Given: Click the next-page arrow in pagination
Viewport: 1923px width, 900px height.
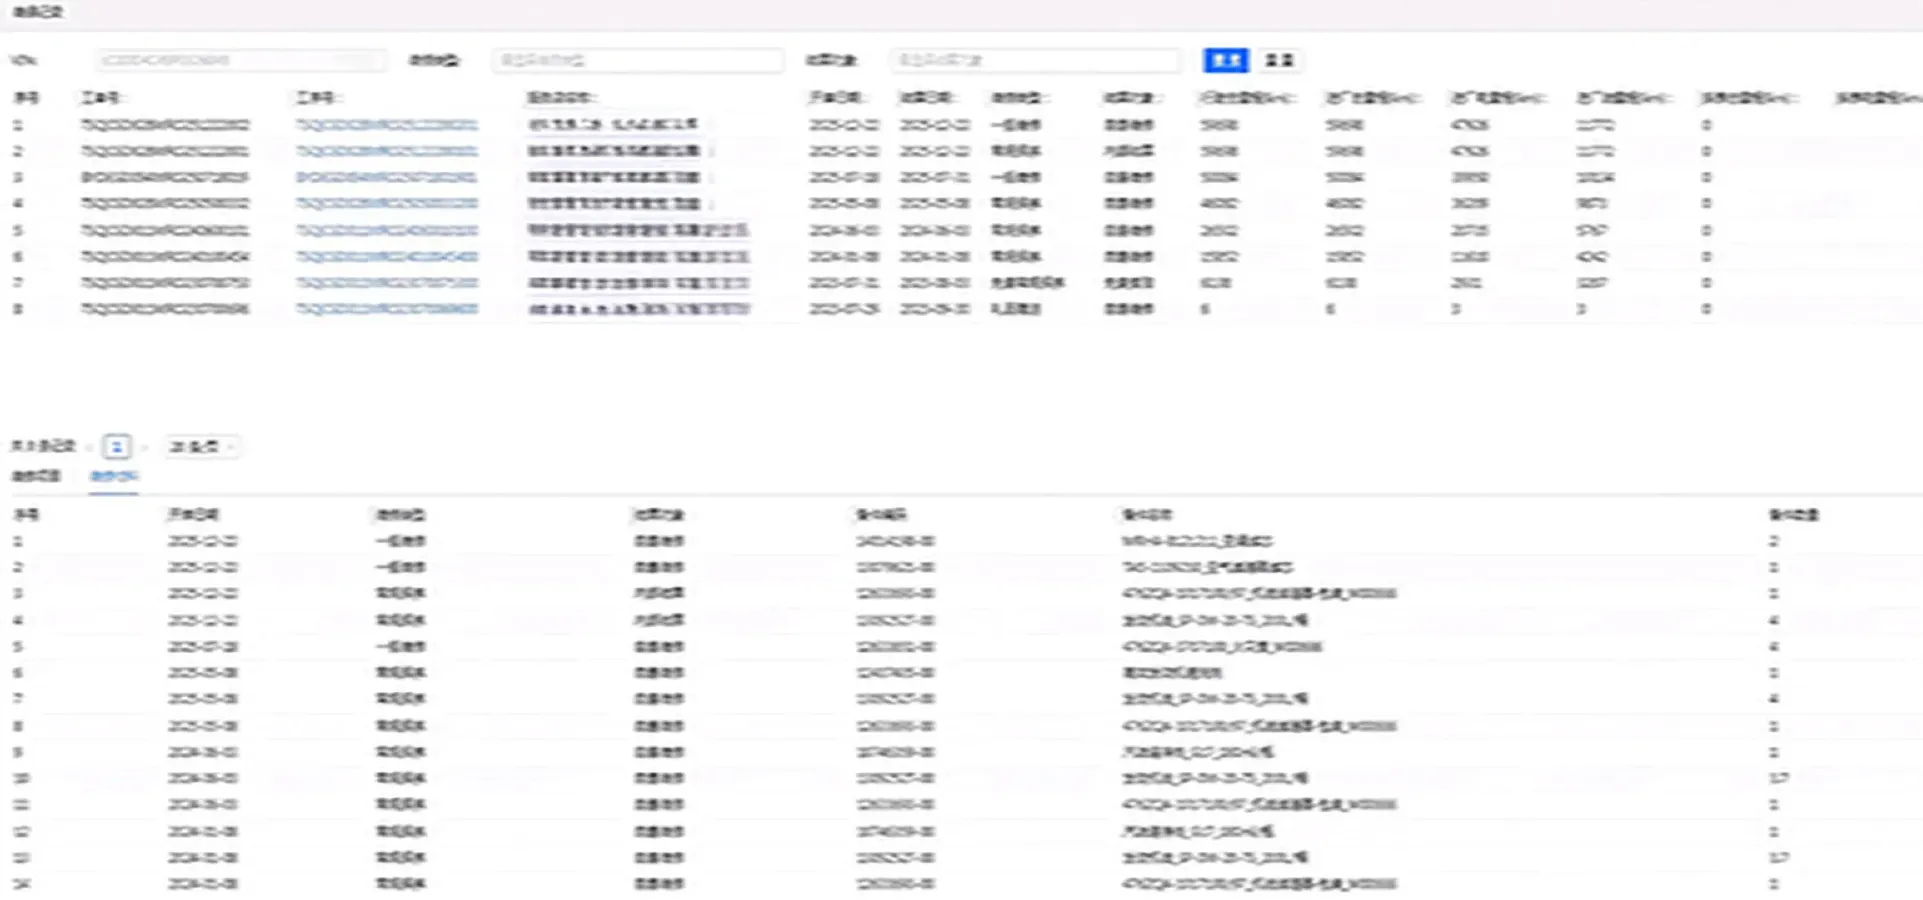Looking at the screenshot, I should click(x=145, y=446).
